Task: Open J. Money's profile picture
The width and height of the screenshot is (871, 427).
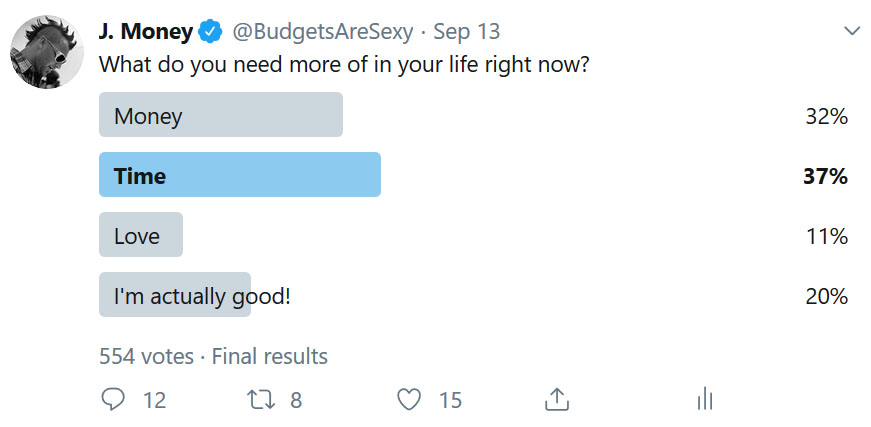Action: click(46, 52)
